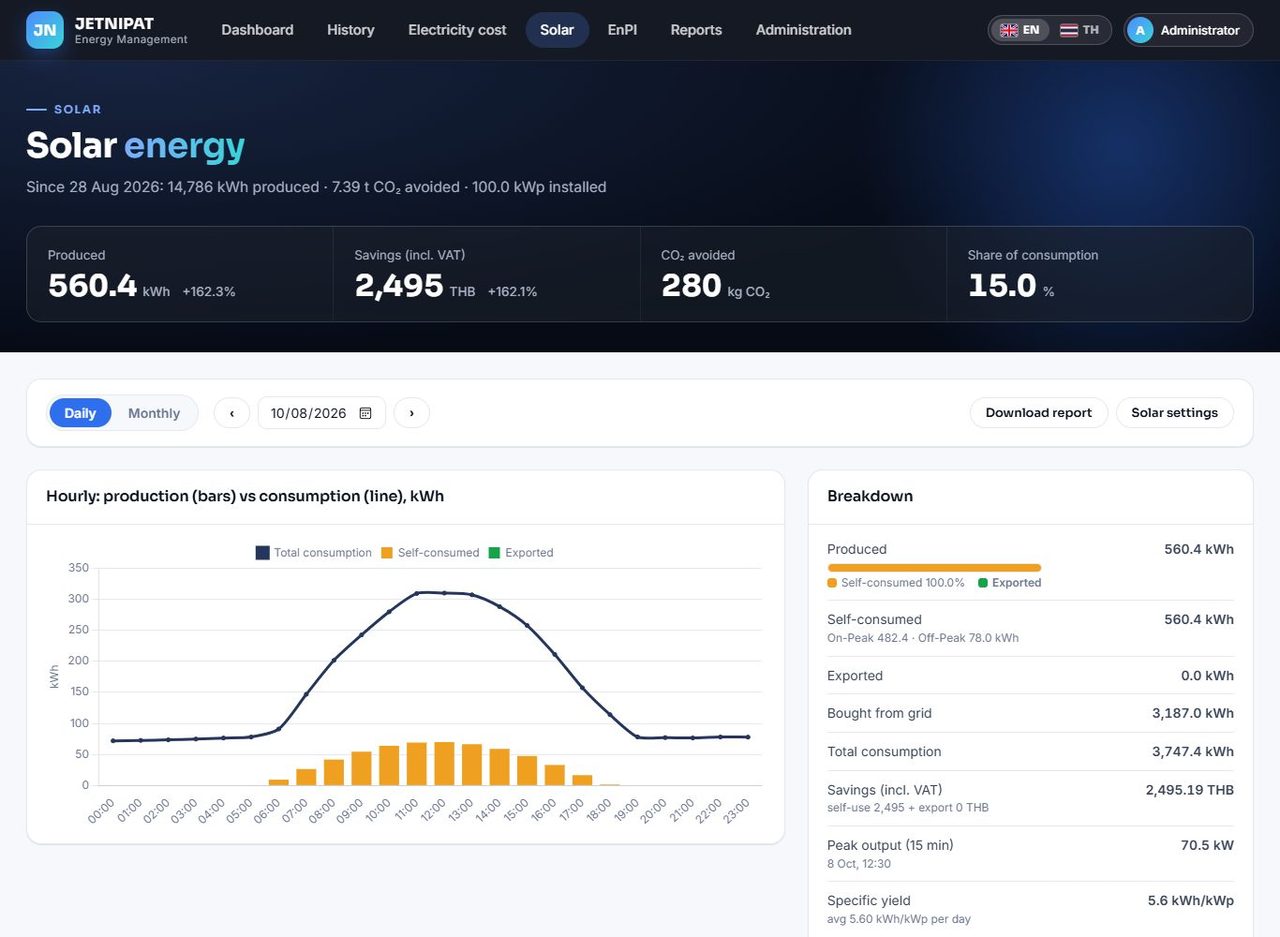Click the JETNIPAT Energy Management brand link
1280x937 pixels.
(107, 30)
